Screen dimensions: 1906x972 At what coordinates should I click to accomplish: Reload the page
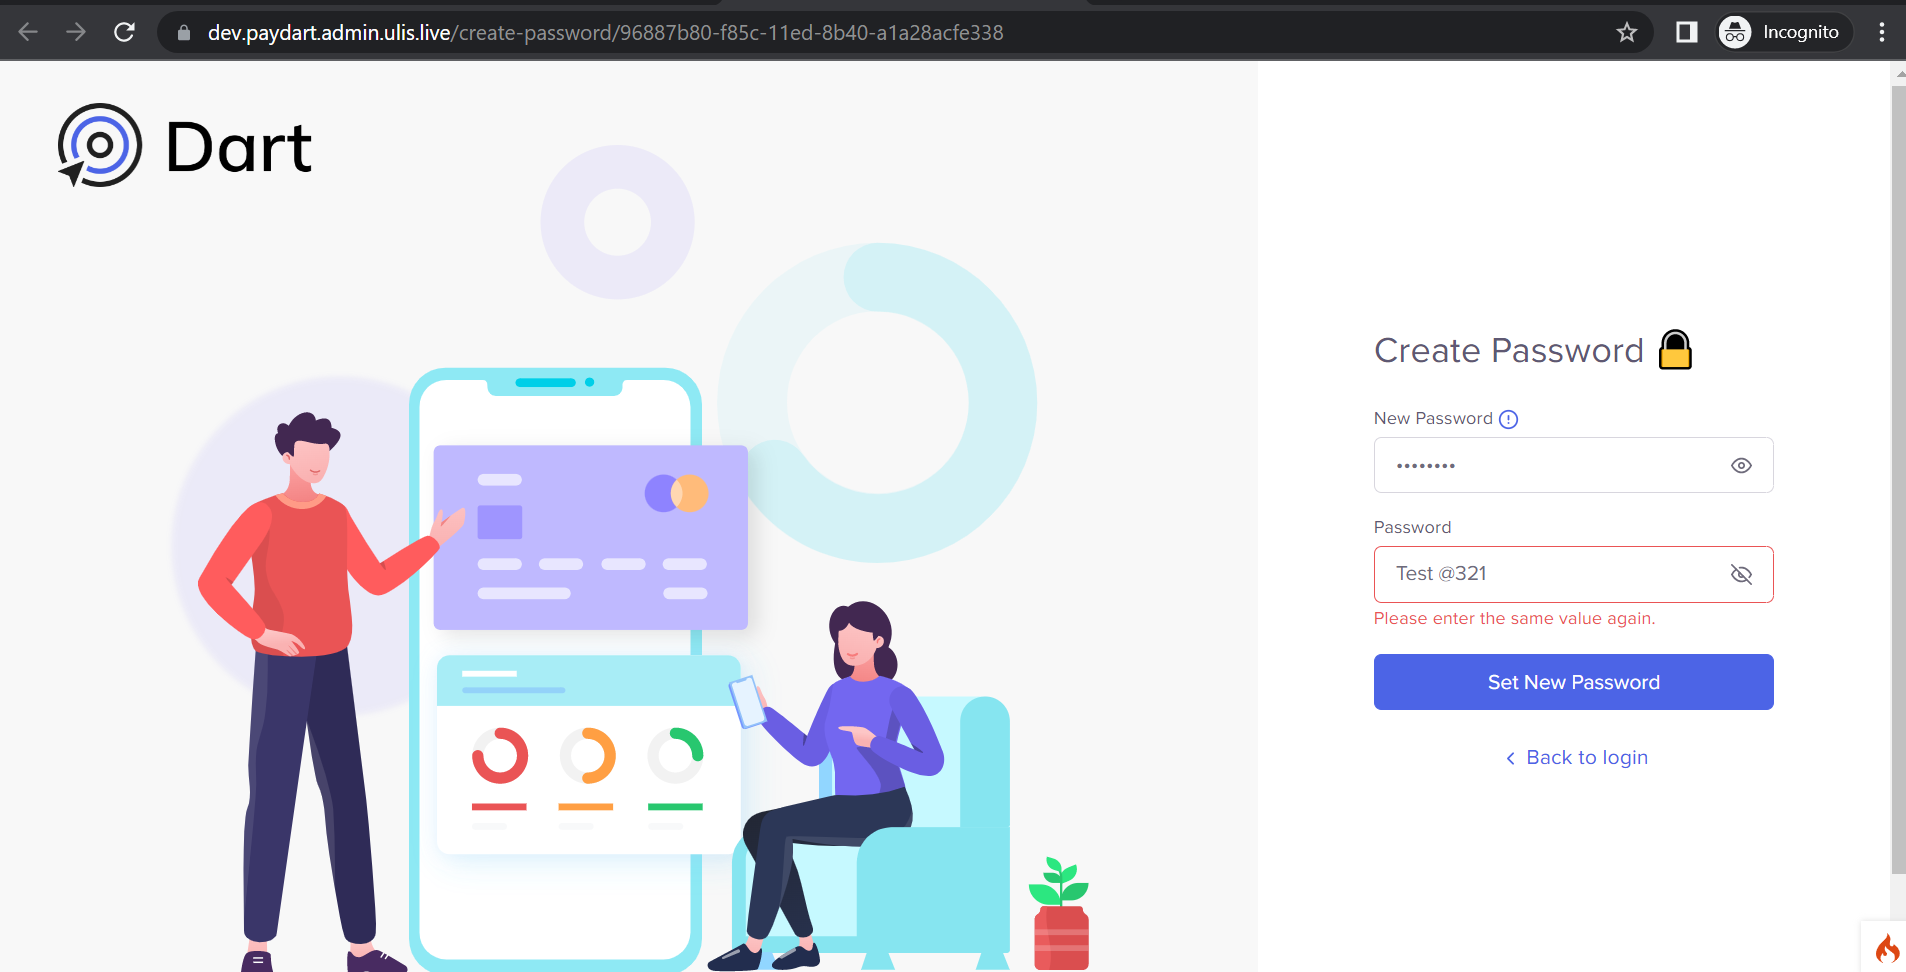(x=124, y=32)
